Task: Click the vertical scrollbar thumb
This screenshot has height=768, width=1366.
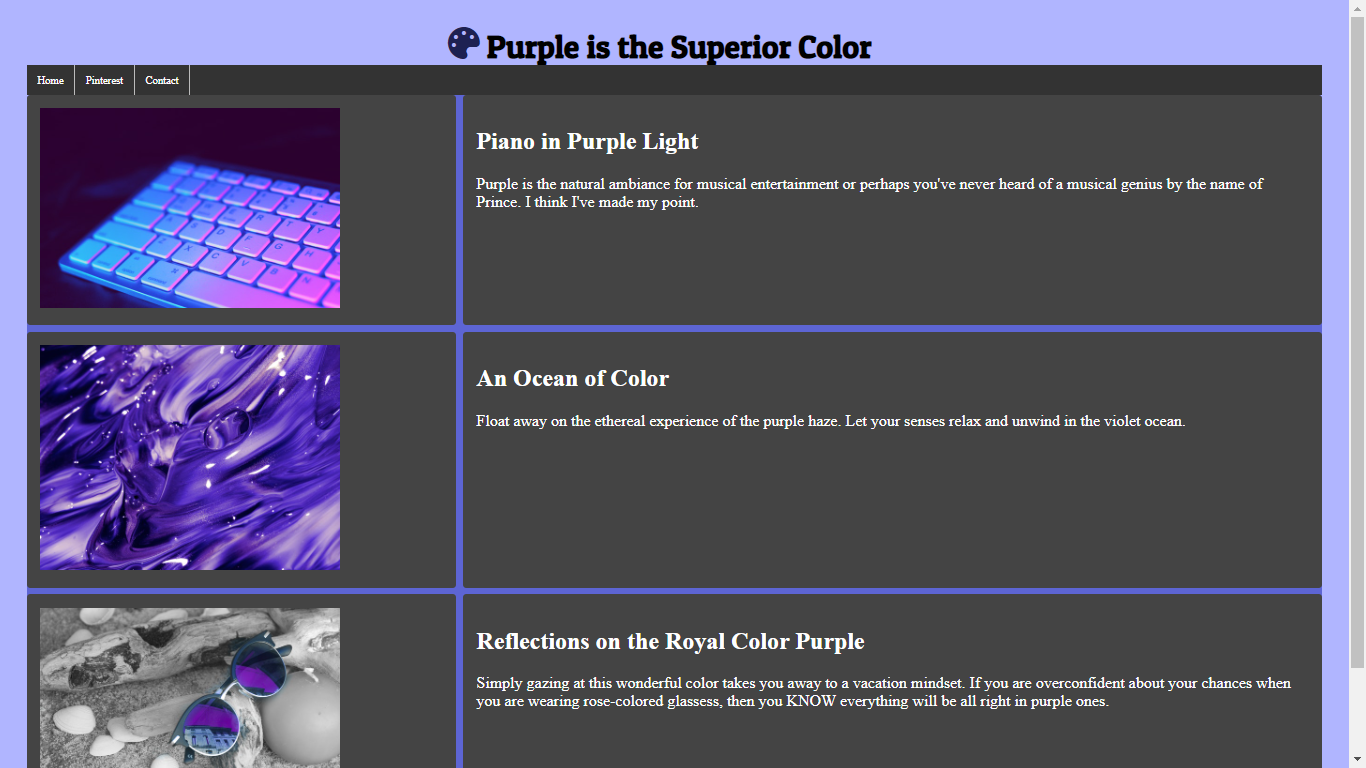Action: [1357, 340]
